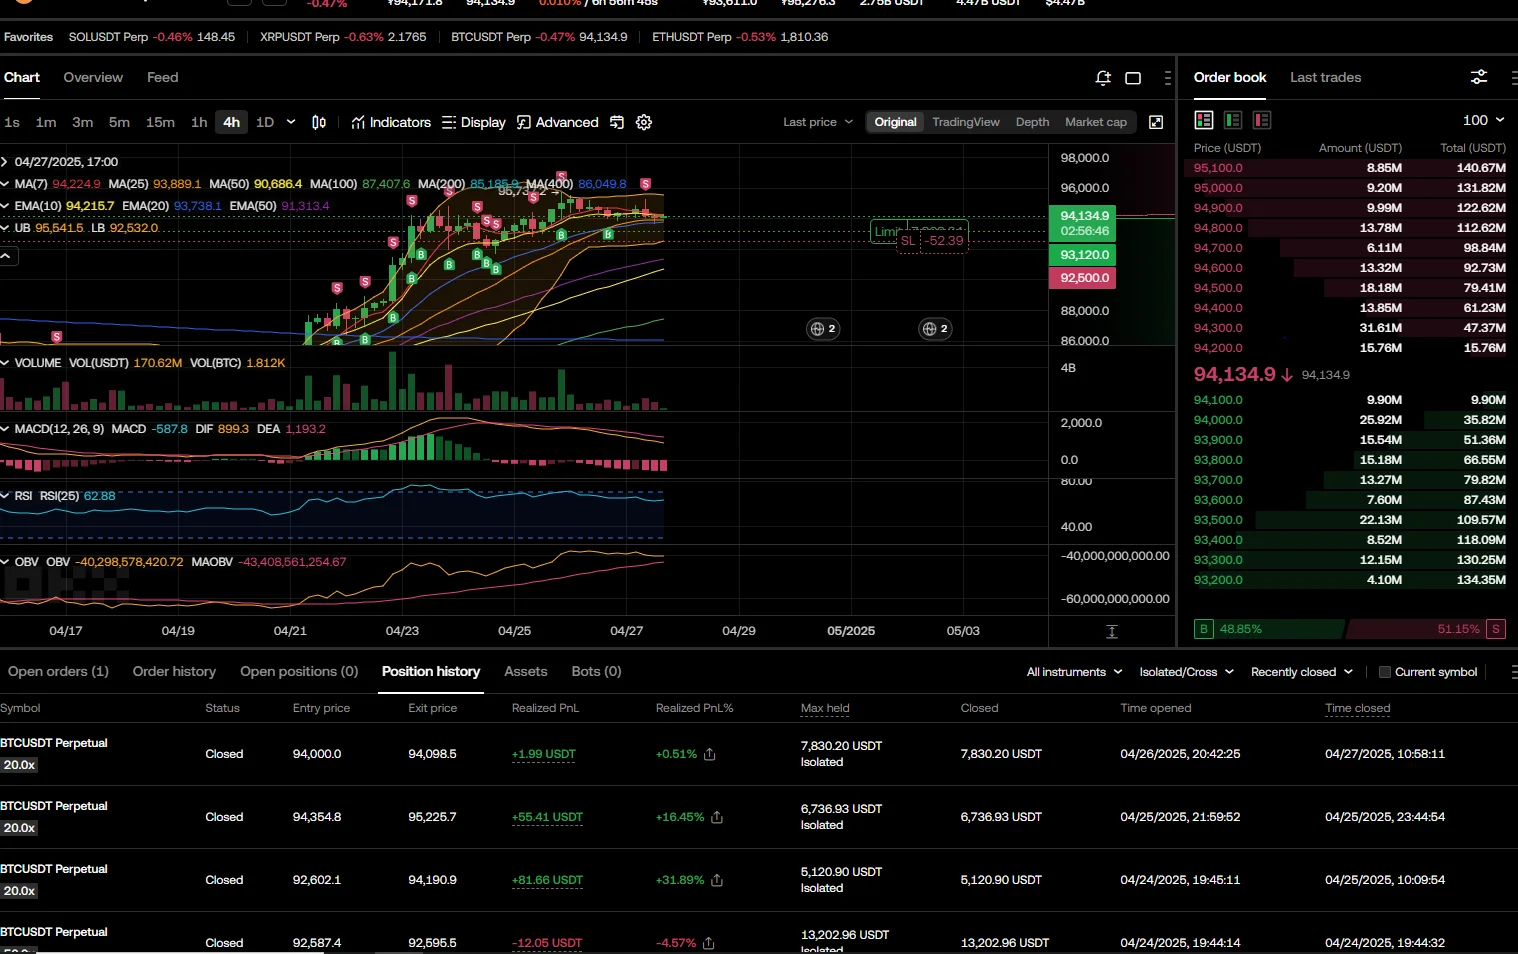Expand the Last price dropdown
Viewport: 1518px width, 954px height.
818,122
